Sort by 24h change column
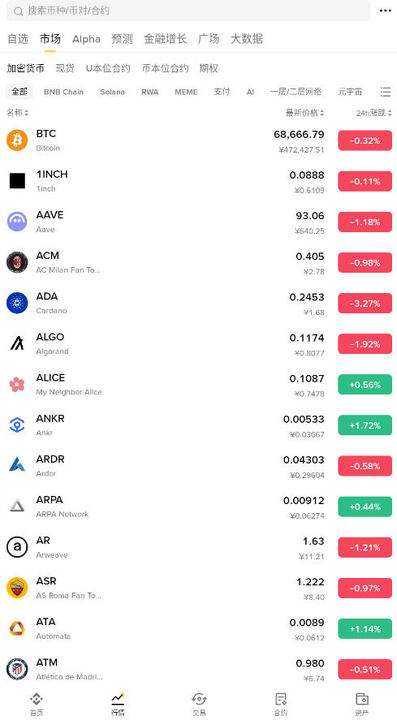 374,112
